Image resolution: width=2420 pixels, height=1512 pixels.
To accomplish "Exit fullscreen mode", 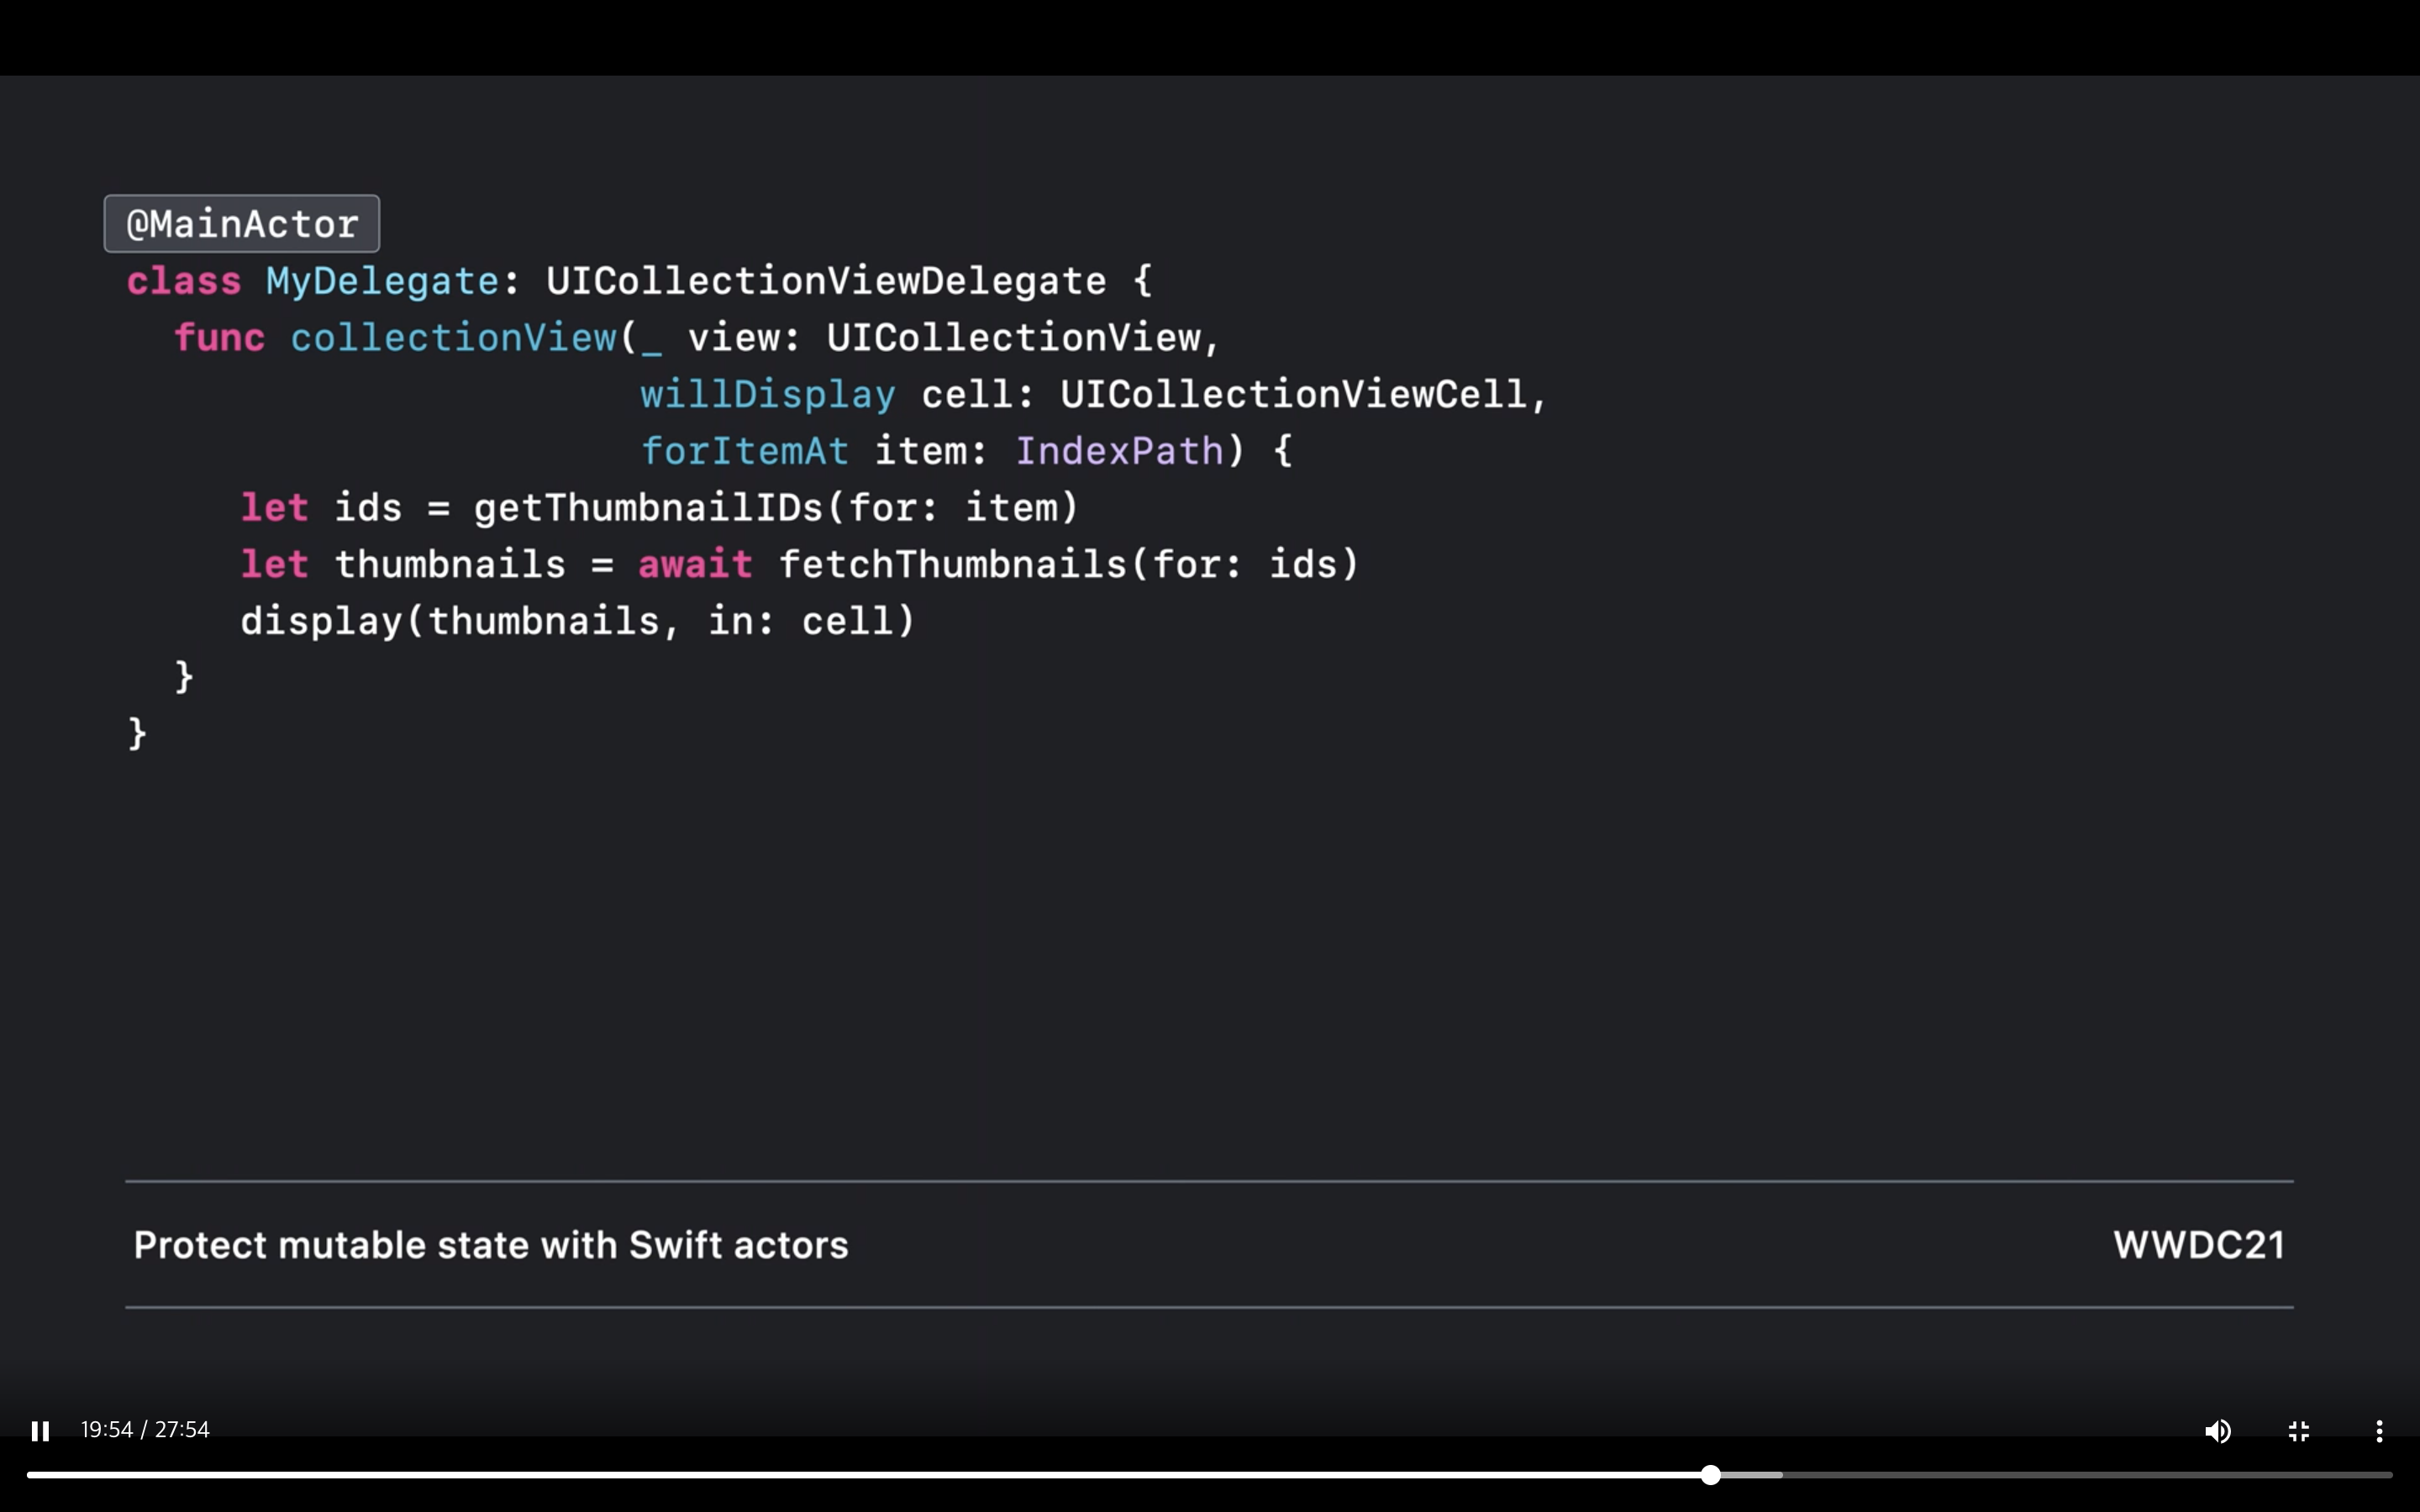I will click(x=2298, y=1431).
